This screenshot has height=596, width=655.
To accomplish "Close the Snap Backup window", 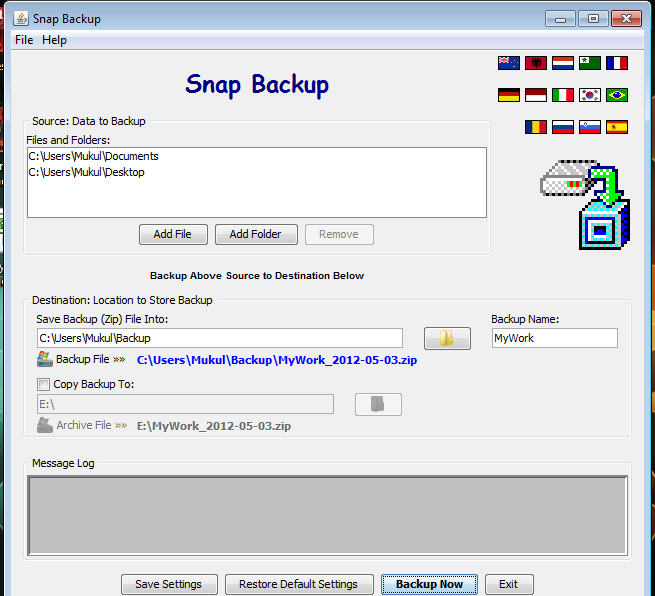I will [x=626, y=19].
